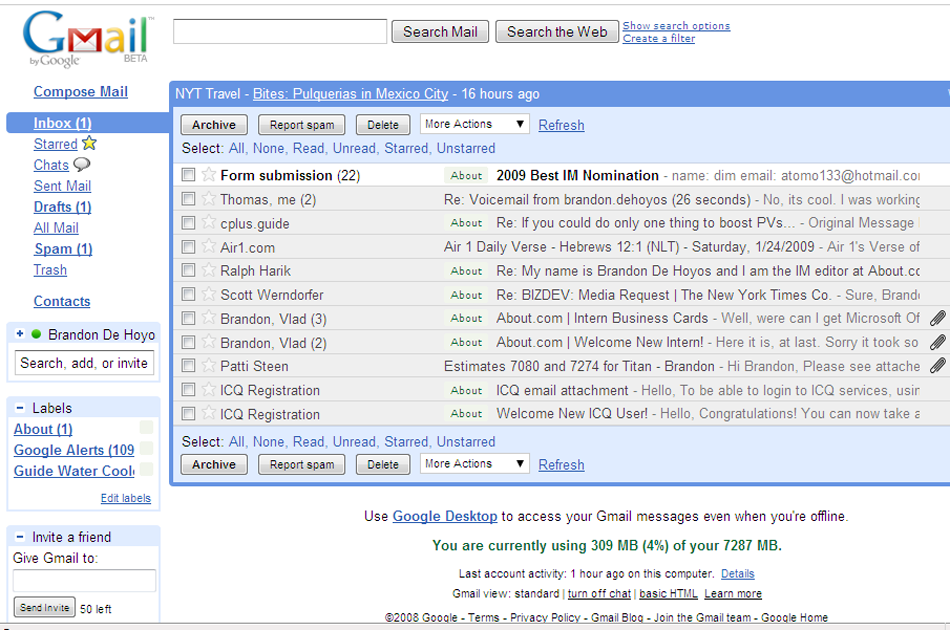Click the top Archive button
The image size is (950, 630).
coord(214,125)
